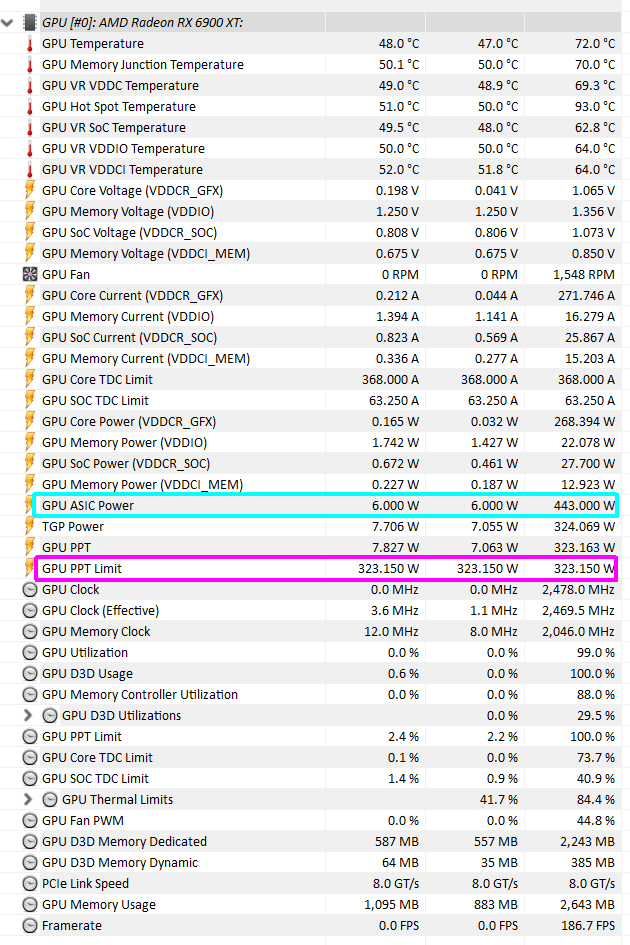The width and height of the screenshot is (630, 945).
Task: Click the 443.000 W ASIC power value
Action: tap(584, 506)
